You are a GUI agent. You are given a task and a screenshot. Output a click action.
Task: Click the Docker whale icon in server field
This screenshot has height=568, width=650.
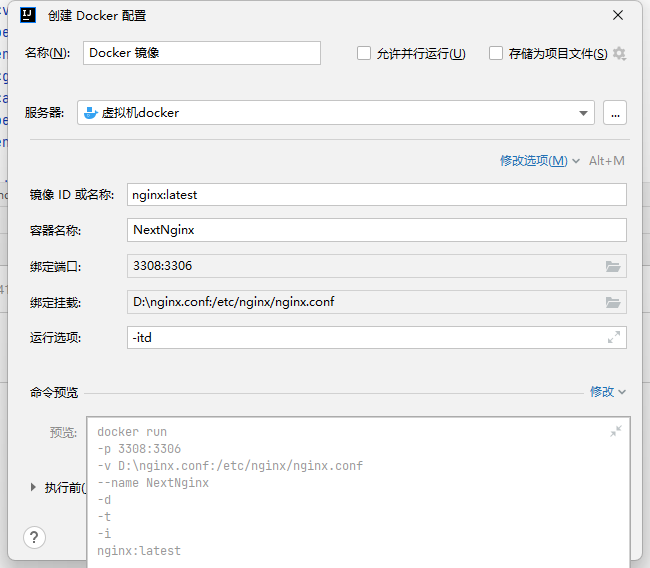pos(91,113)
